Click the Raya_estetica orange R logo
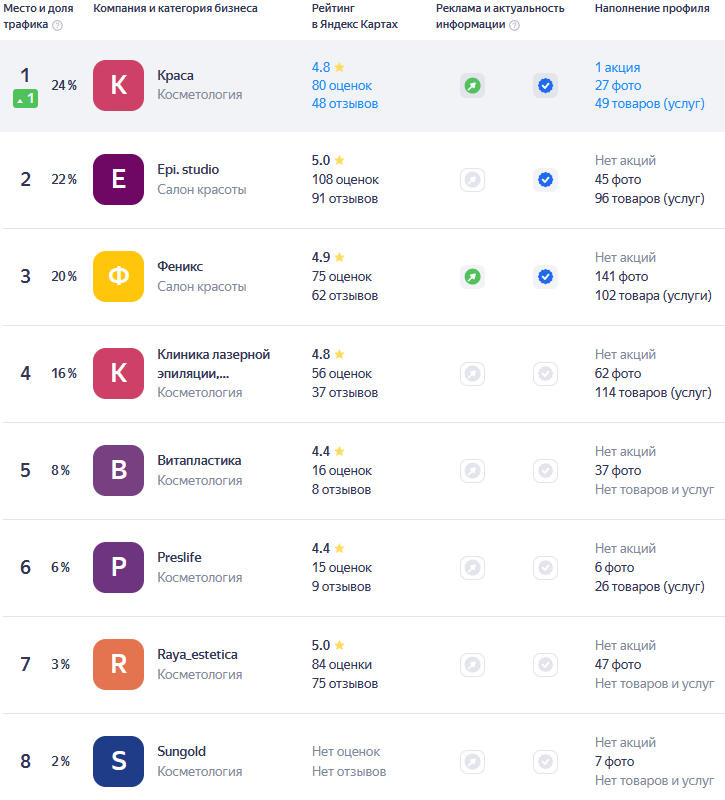Image resolution: width=725 pixels, height=800 pixels. (118, 664)
